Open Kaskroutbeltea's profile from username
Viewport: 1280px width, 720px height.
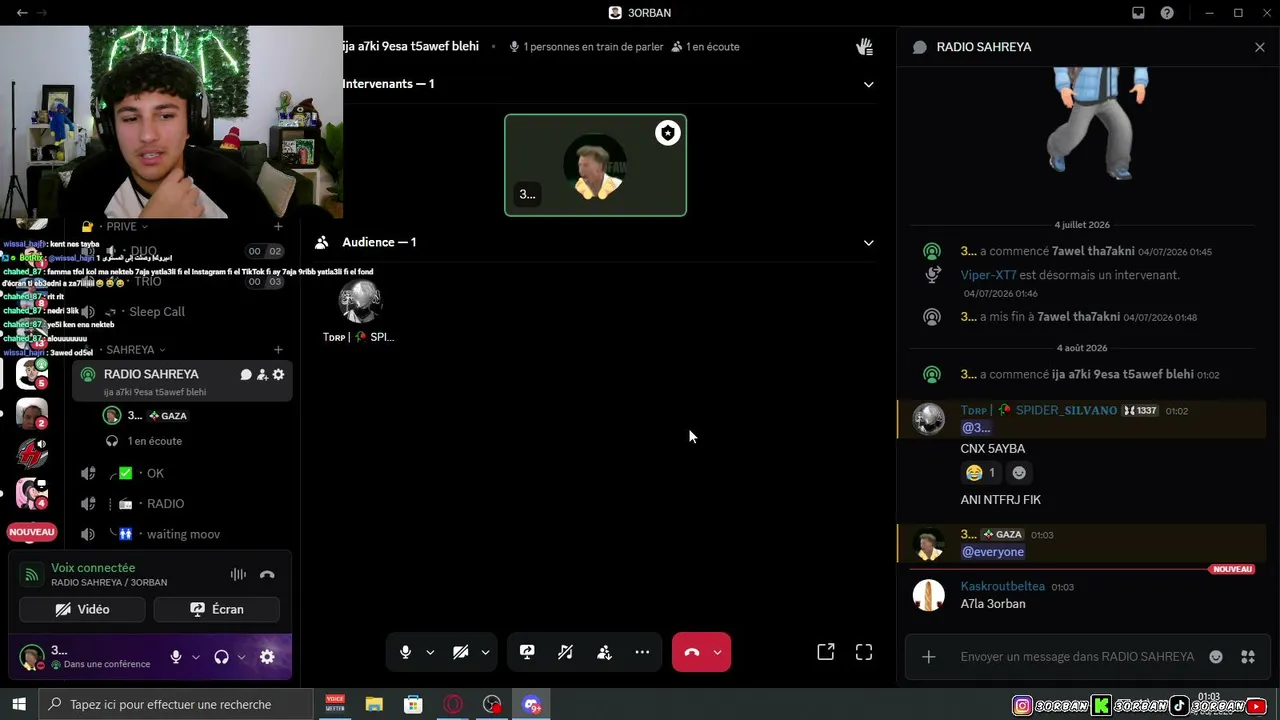click(x=1003, y=586)
